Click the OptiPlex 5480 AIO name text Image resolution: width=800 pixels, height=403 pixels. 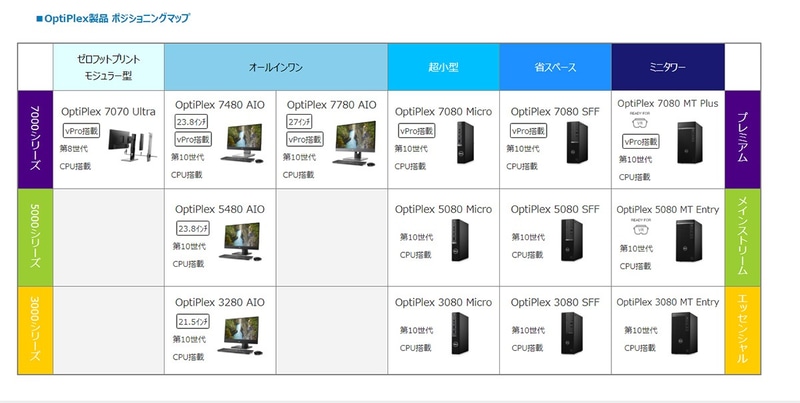tap(220, 209)
